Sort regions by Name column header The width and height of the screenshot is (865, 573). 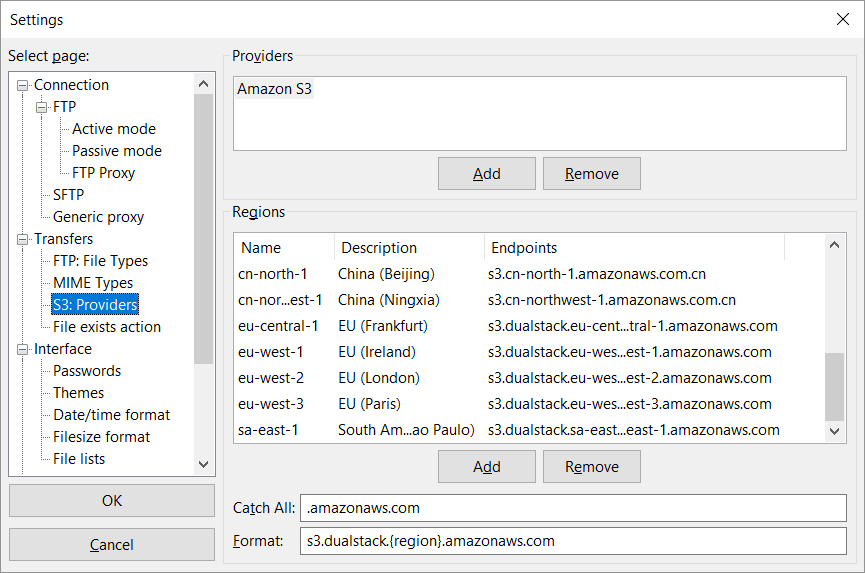pyautogui.click(x=284, y=248)
